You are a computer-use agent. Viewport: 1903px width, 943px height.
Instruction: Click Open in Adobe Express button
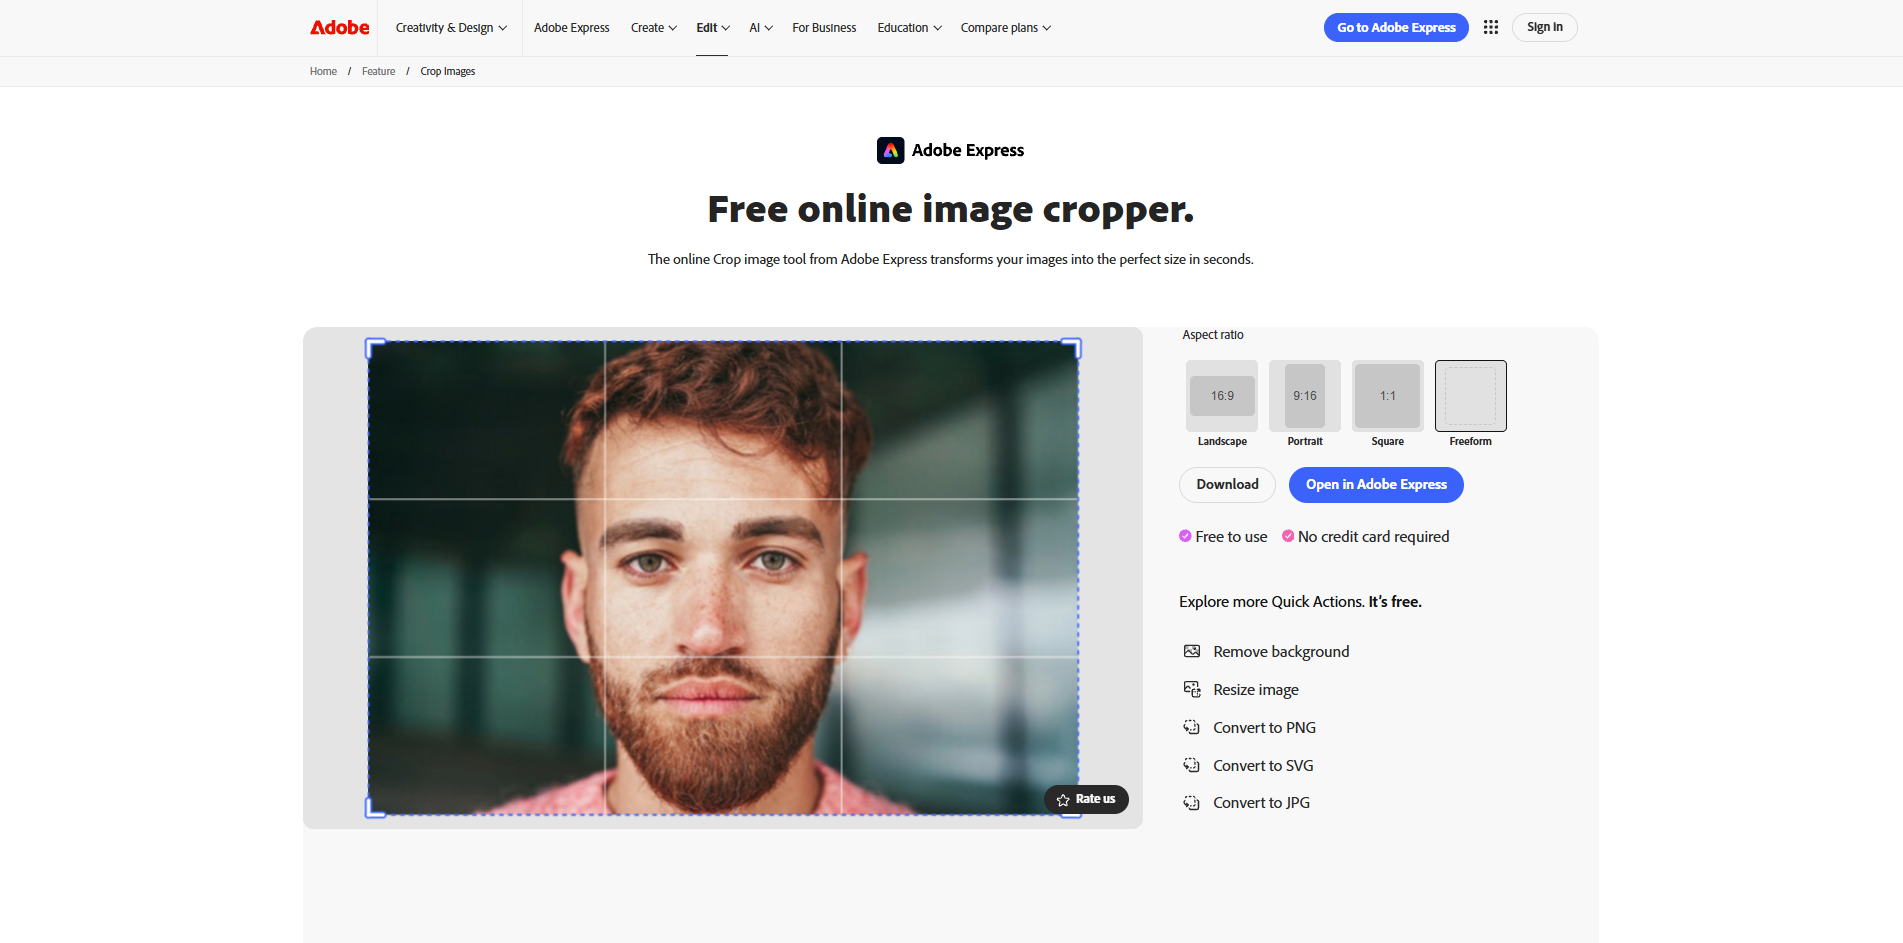[1376, 485]
